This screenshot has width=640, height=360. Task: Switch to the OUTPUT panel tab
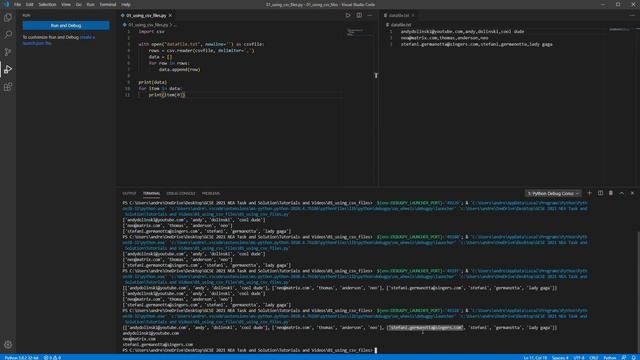click(129, 193)
